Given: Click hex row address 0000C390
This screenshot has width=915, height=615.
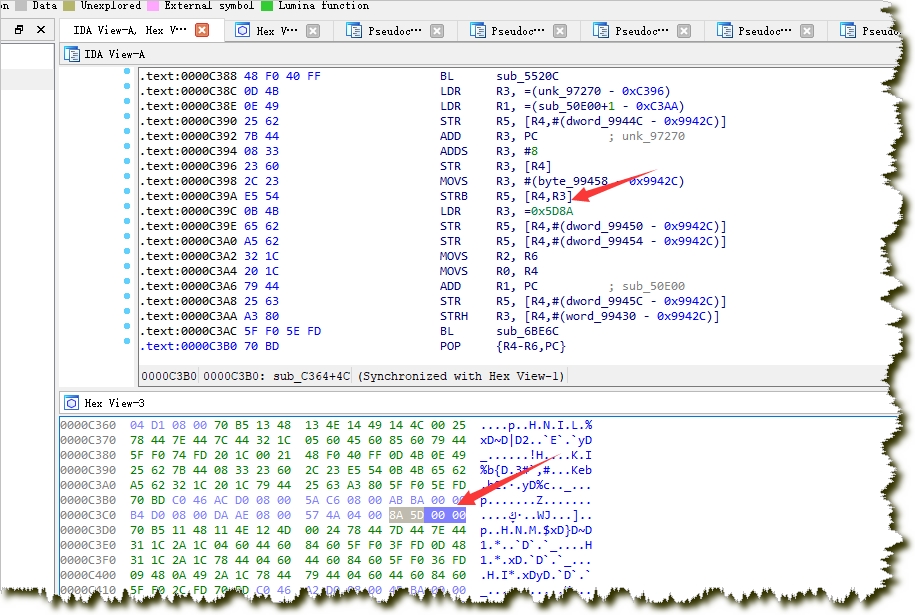Looking at the screenshot, I should 88,470.
